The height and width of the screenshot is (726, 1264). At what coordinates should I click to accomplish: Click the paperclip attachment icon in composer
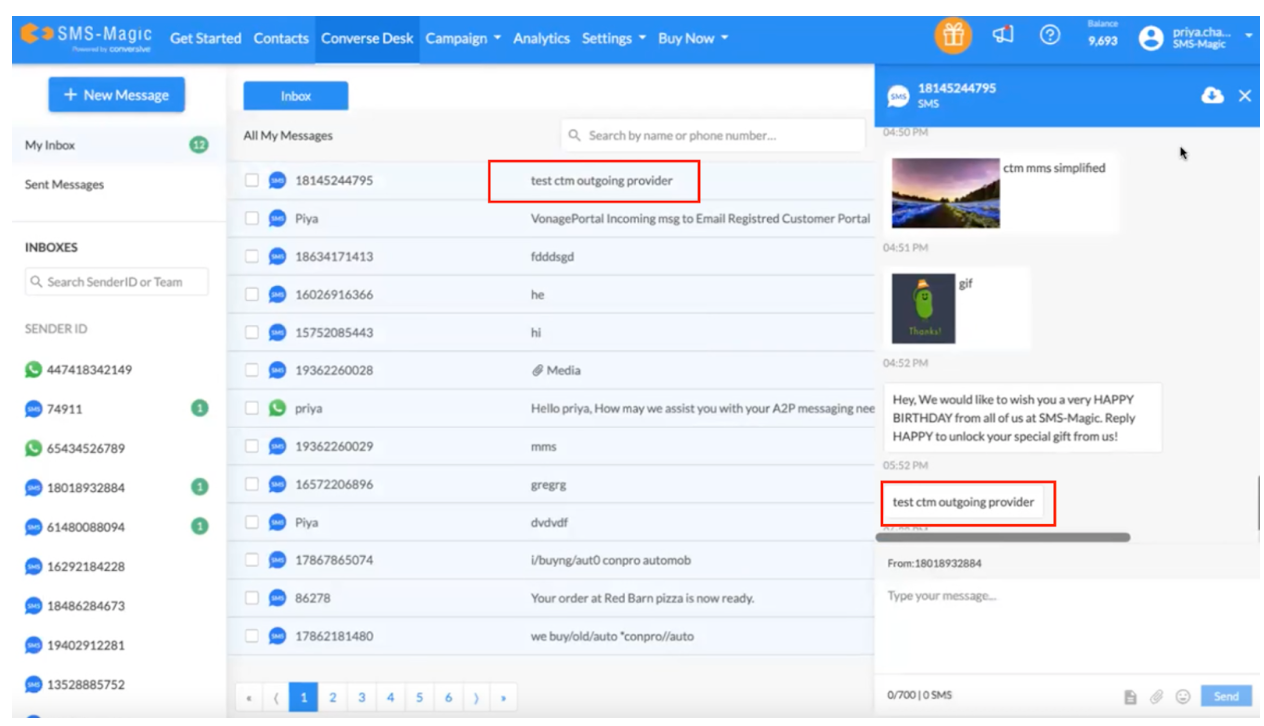[1156, 696]
